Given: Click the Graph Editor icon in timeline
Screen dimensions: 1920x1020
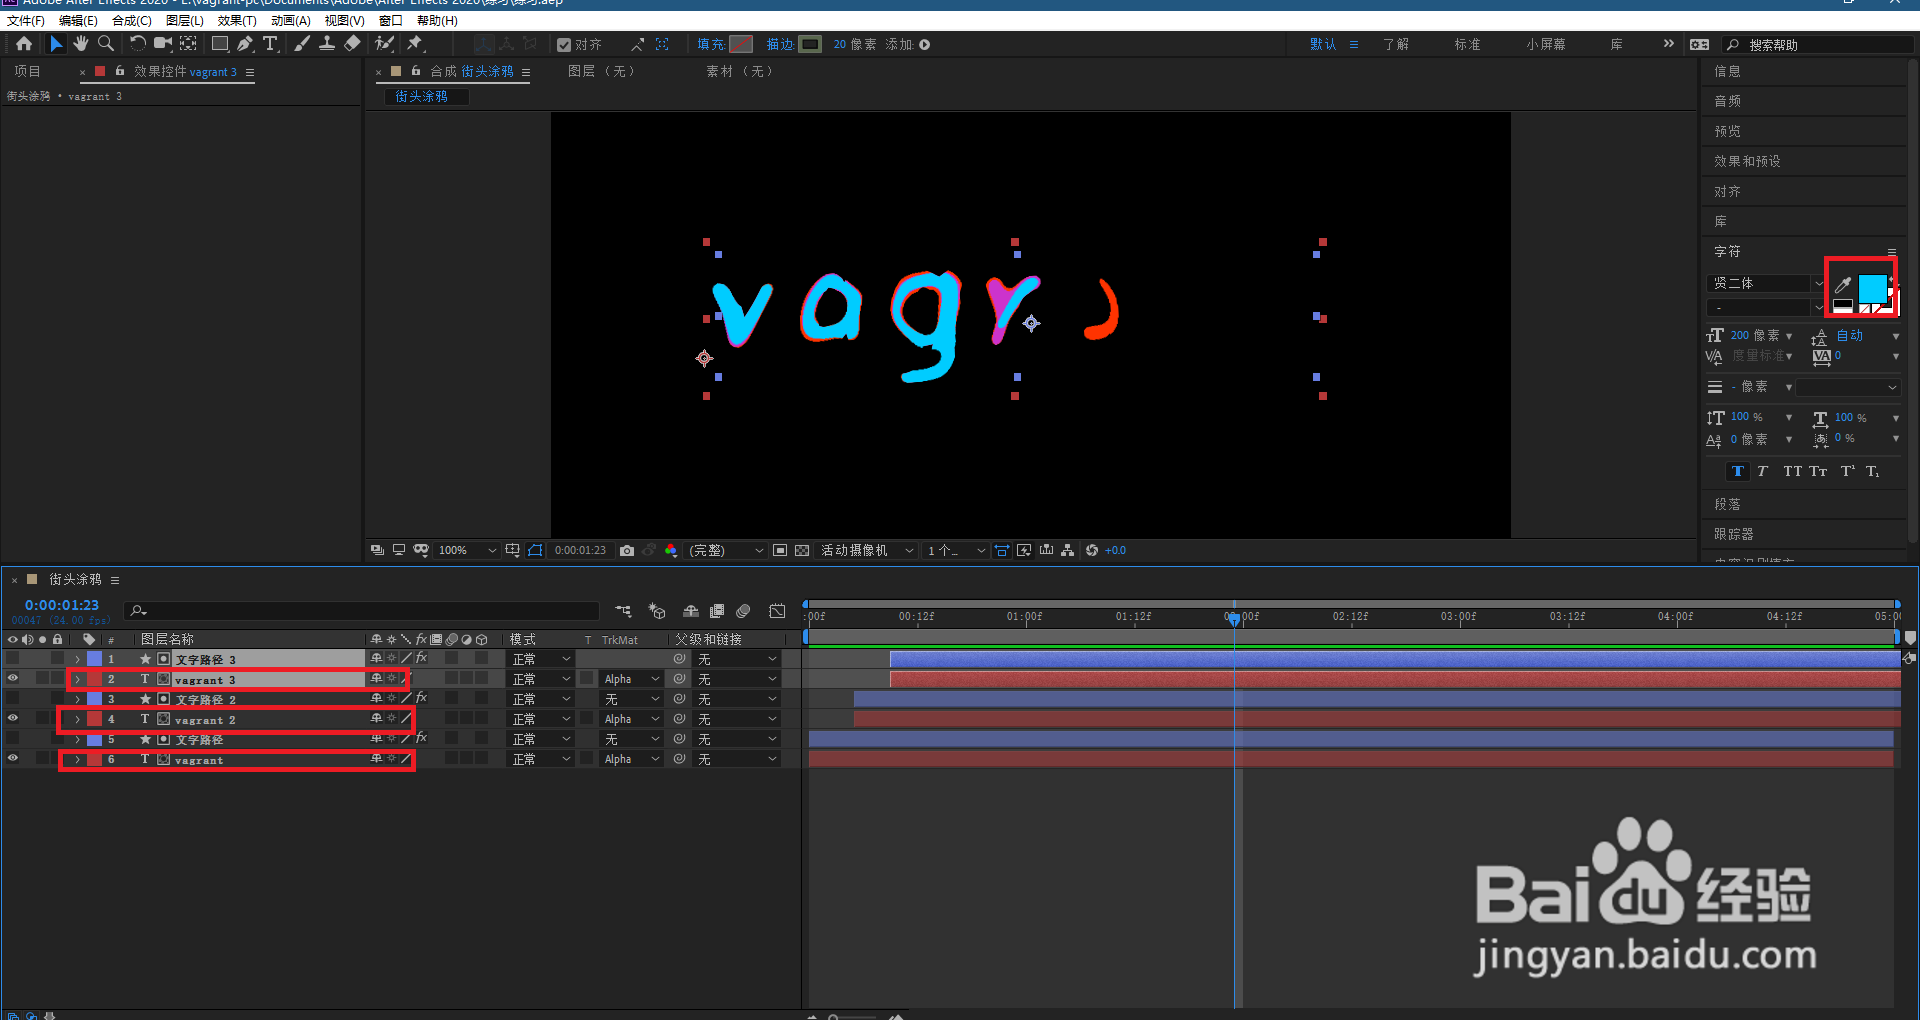Looking at the screenshot, I should tap(777, 611).
